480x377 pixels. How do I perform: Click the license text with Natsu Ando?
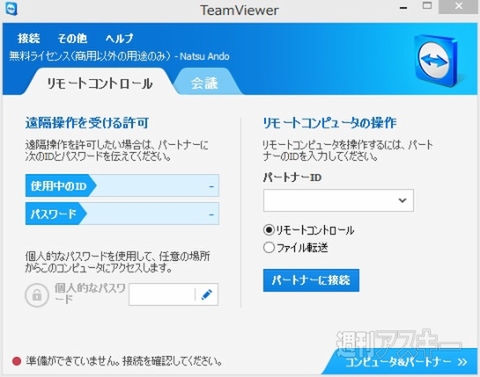pos(119,56)
